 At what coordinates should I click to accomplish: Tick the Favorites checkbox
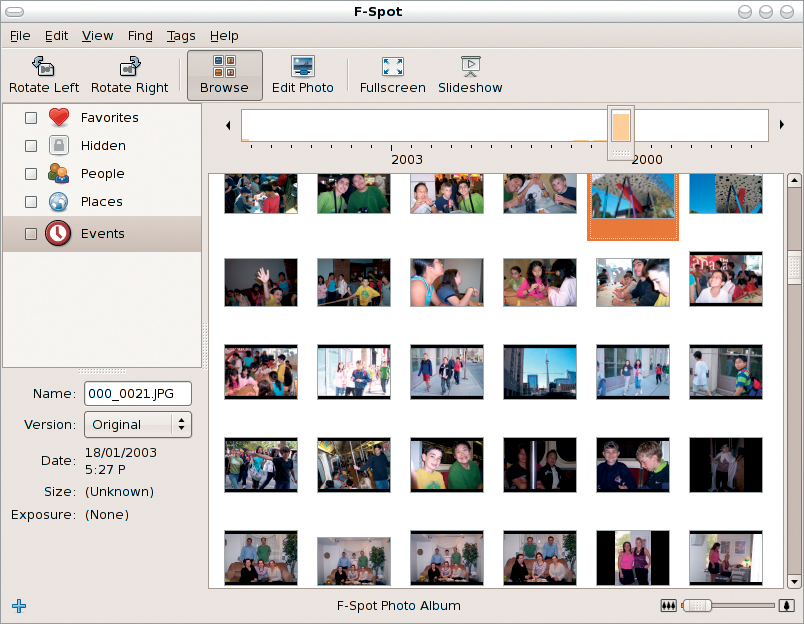click(x=31, y=118)
